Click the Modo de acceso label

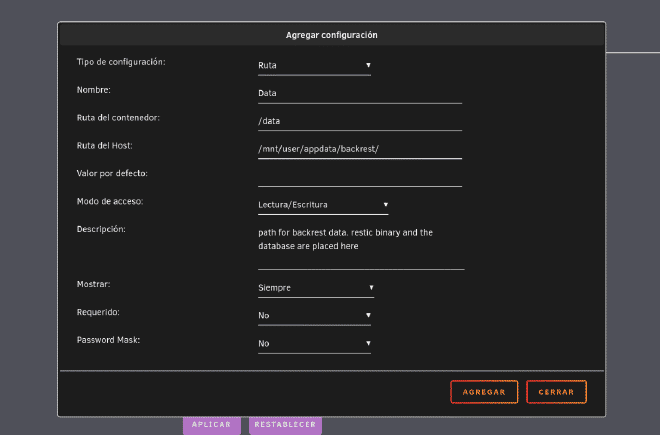[110, 201]
